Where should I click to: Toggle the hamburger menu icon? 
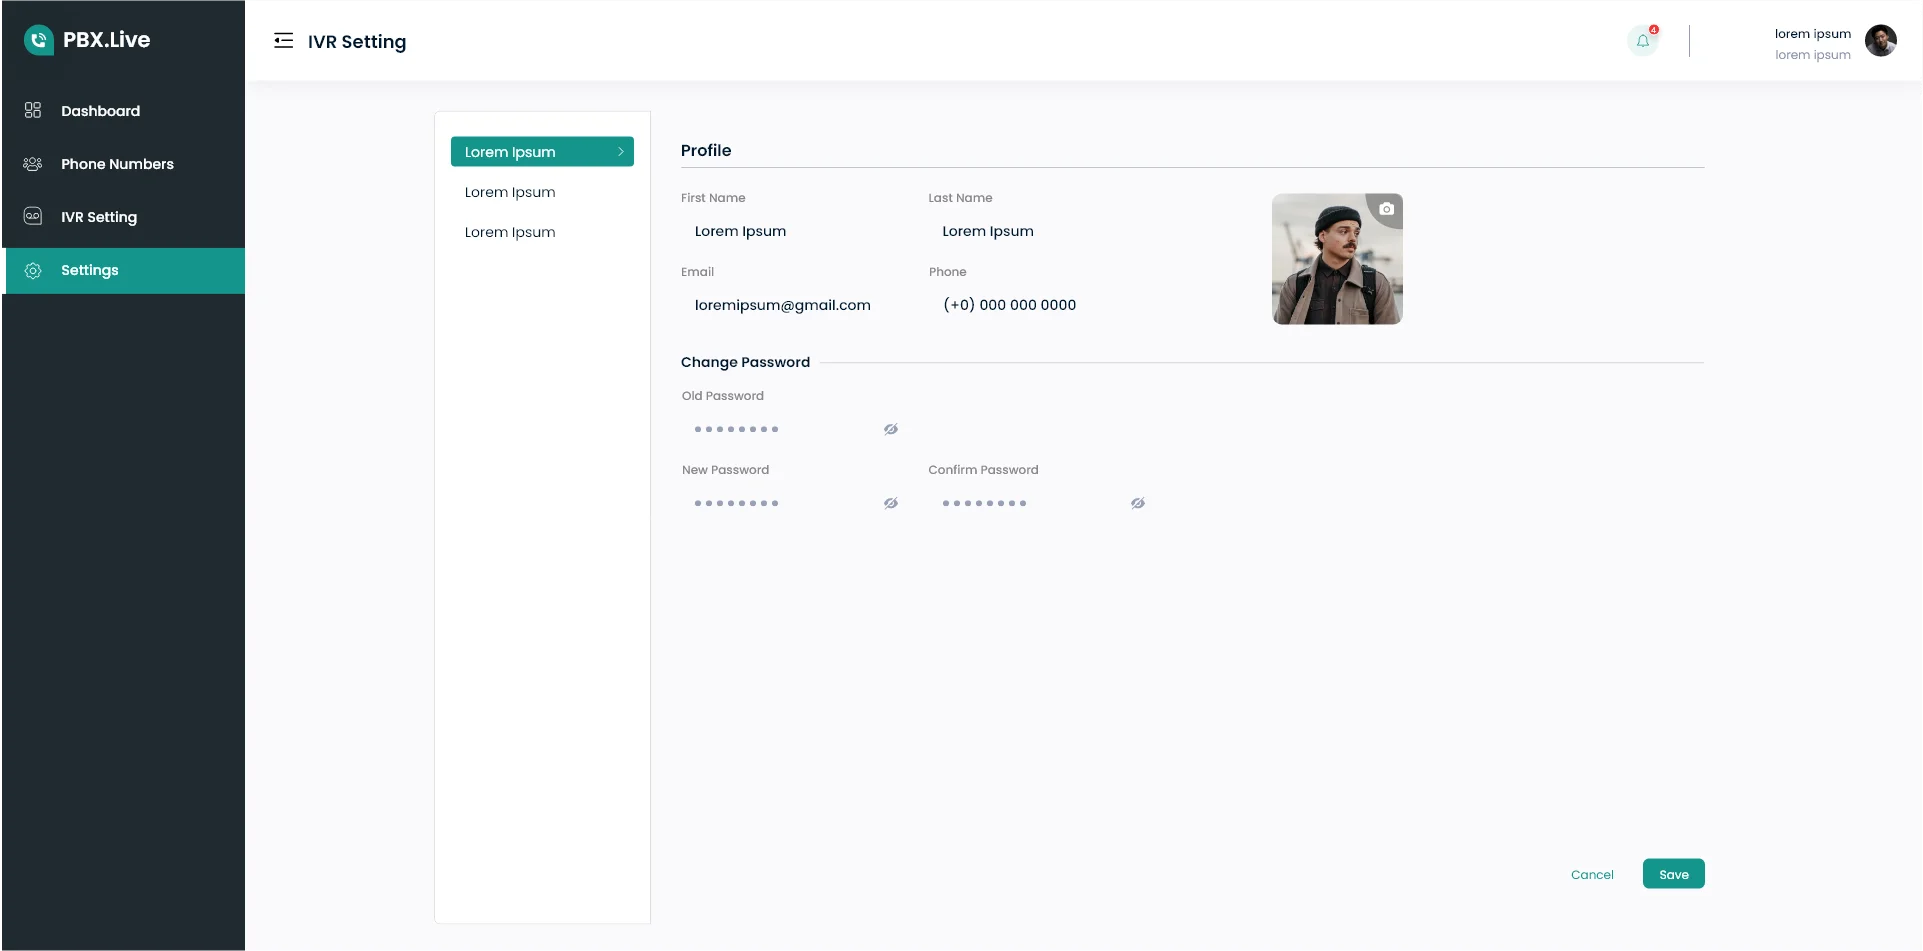283,41
